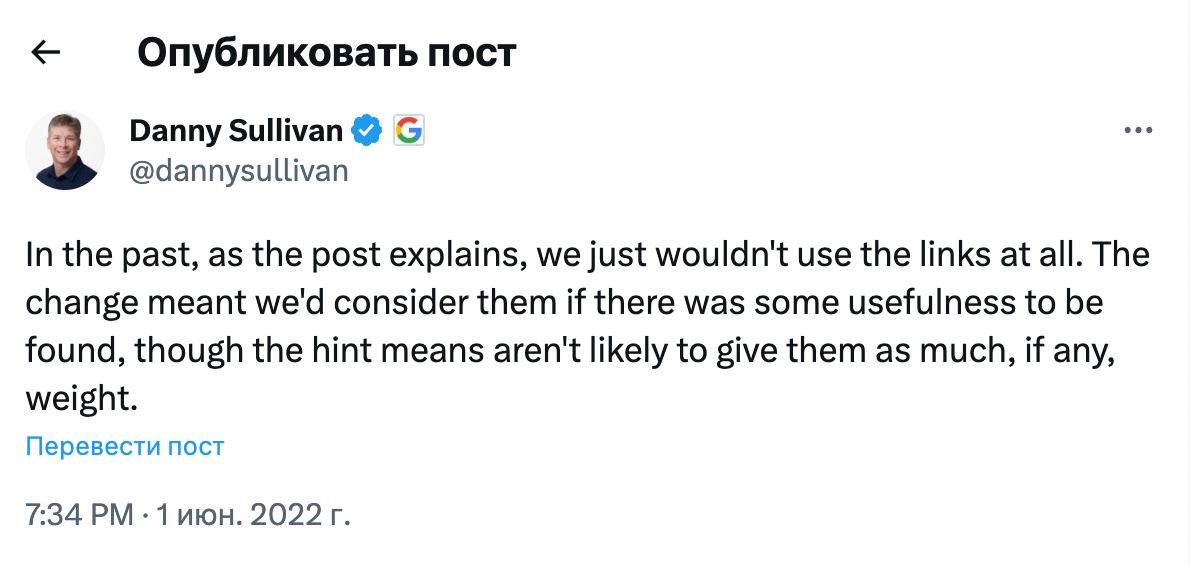Click the blue verified checkmark badge
This screenshot has width=1190, height=566.
click(368, 130)
